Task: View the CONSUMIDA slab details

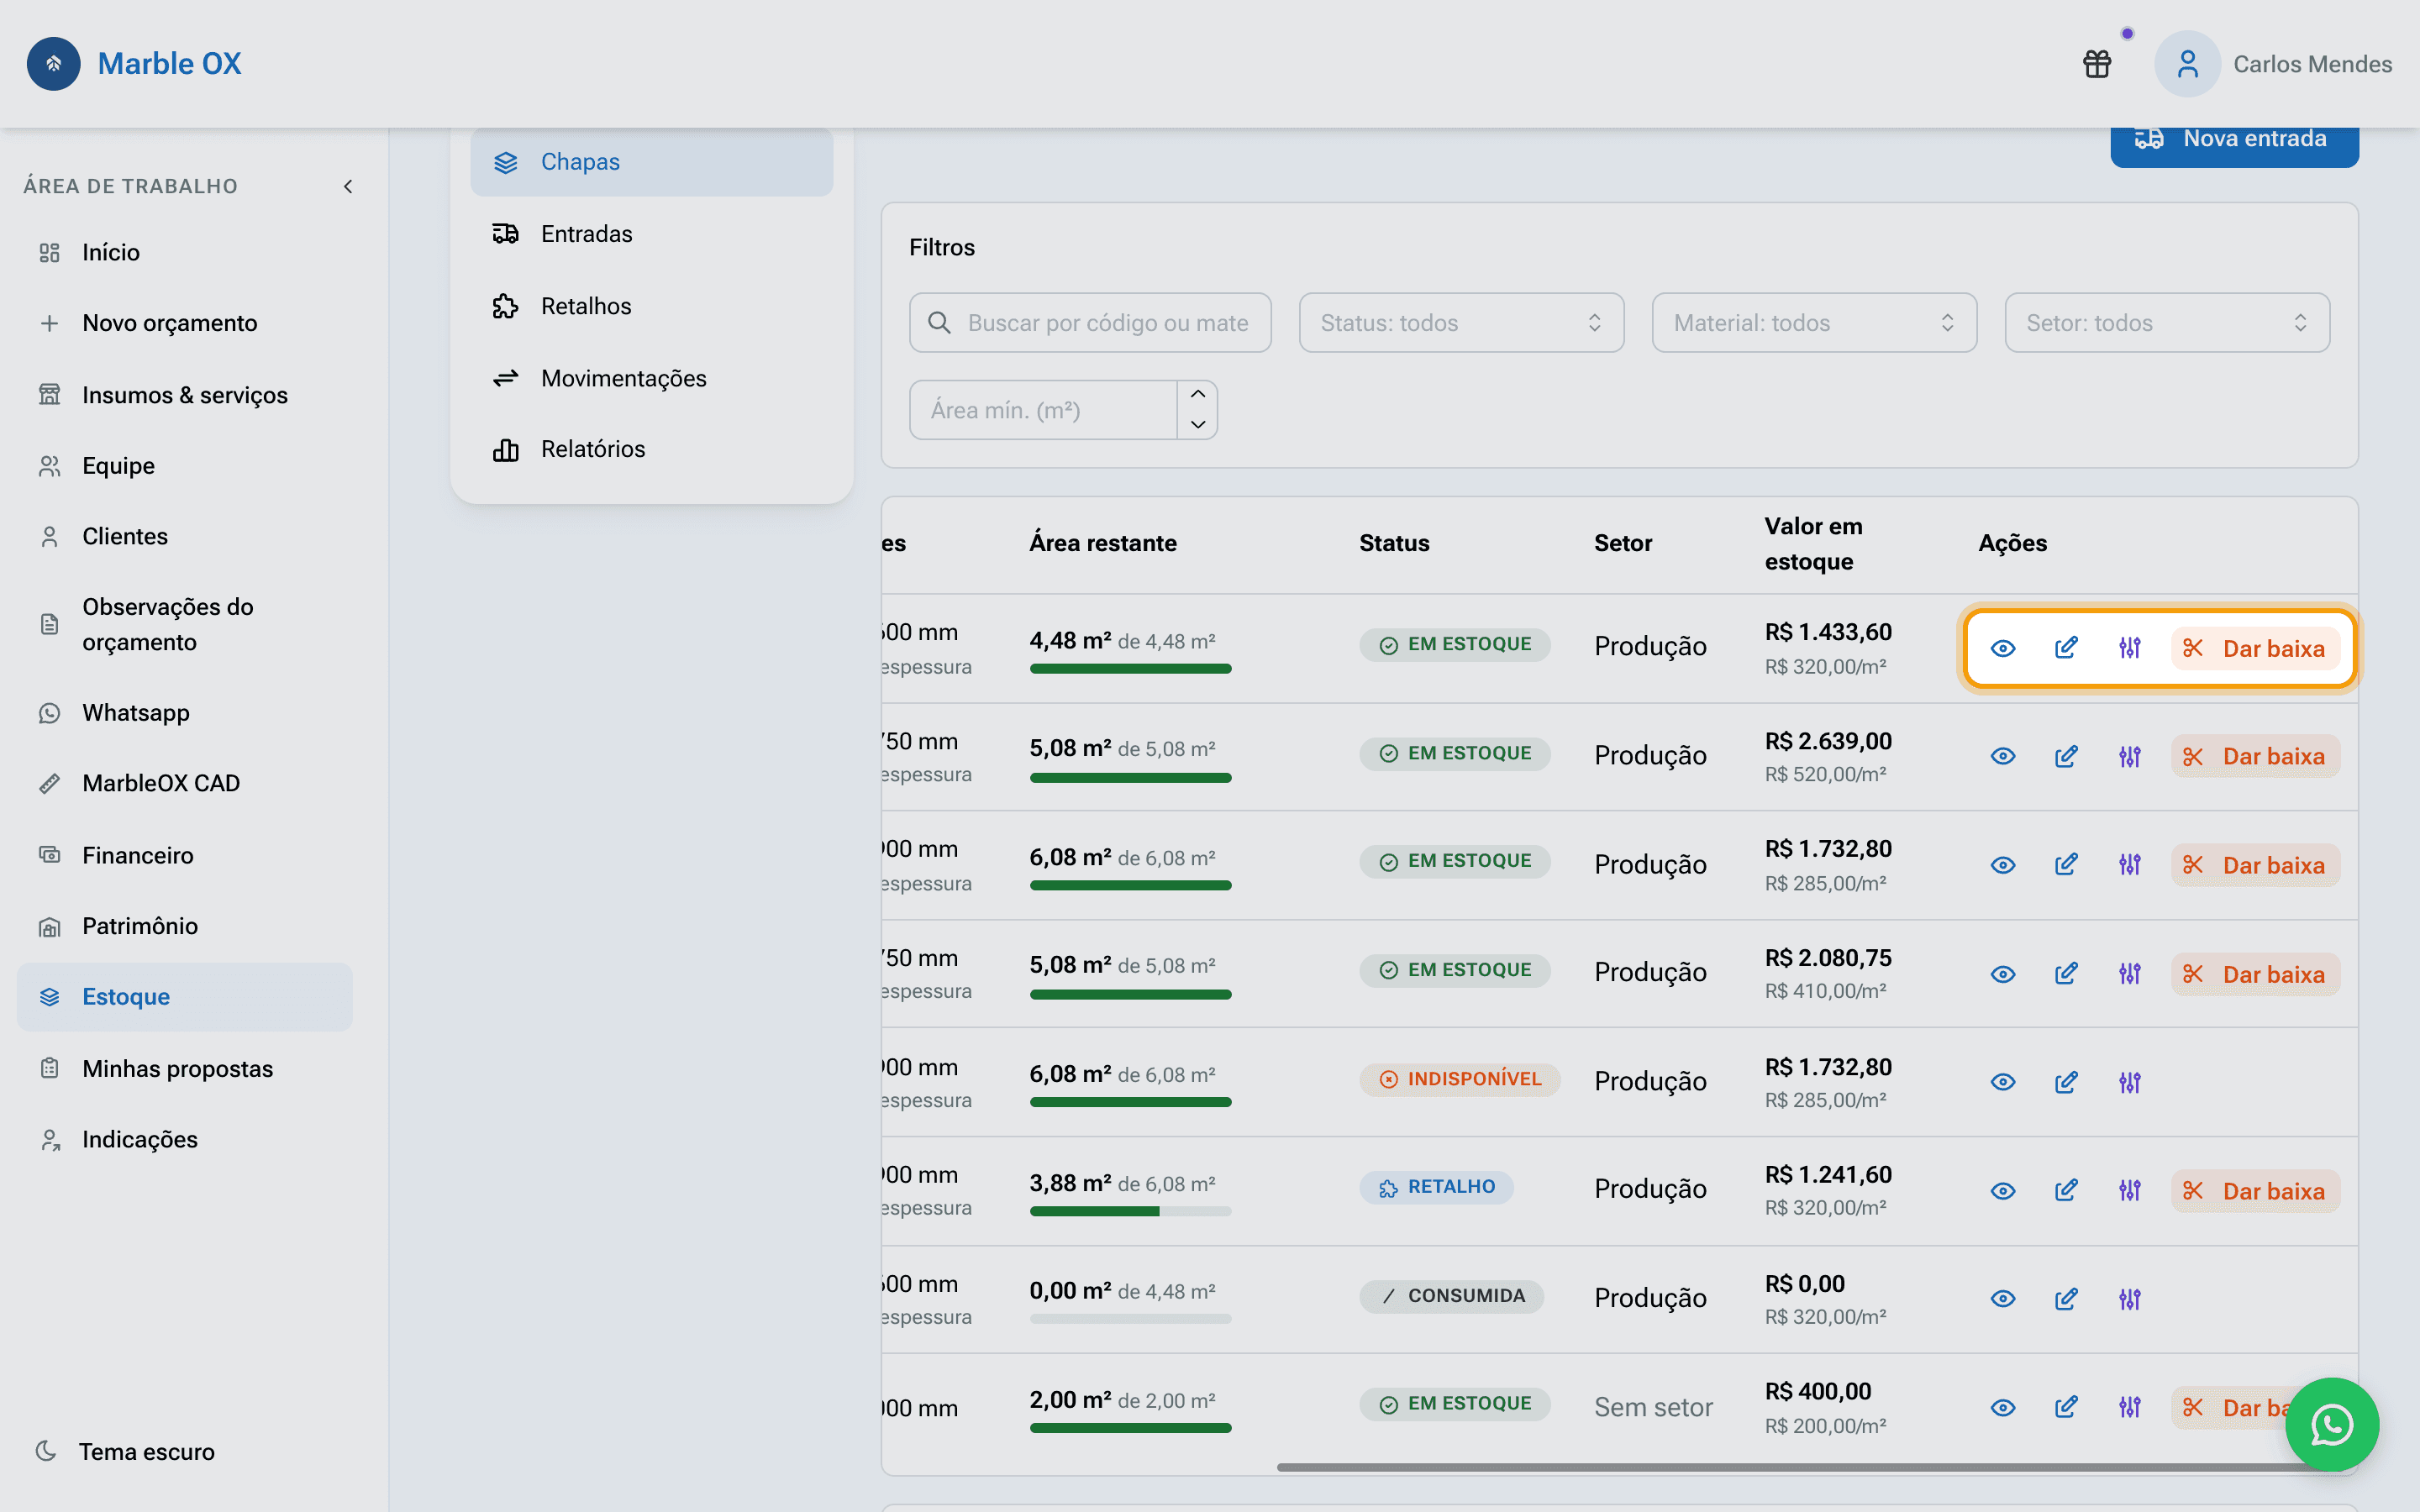Action: tap(2002, 1299)
